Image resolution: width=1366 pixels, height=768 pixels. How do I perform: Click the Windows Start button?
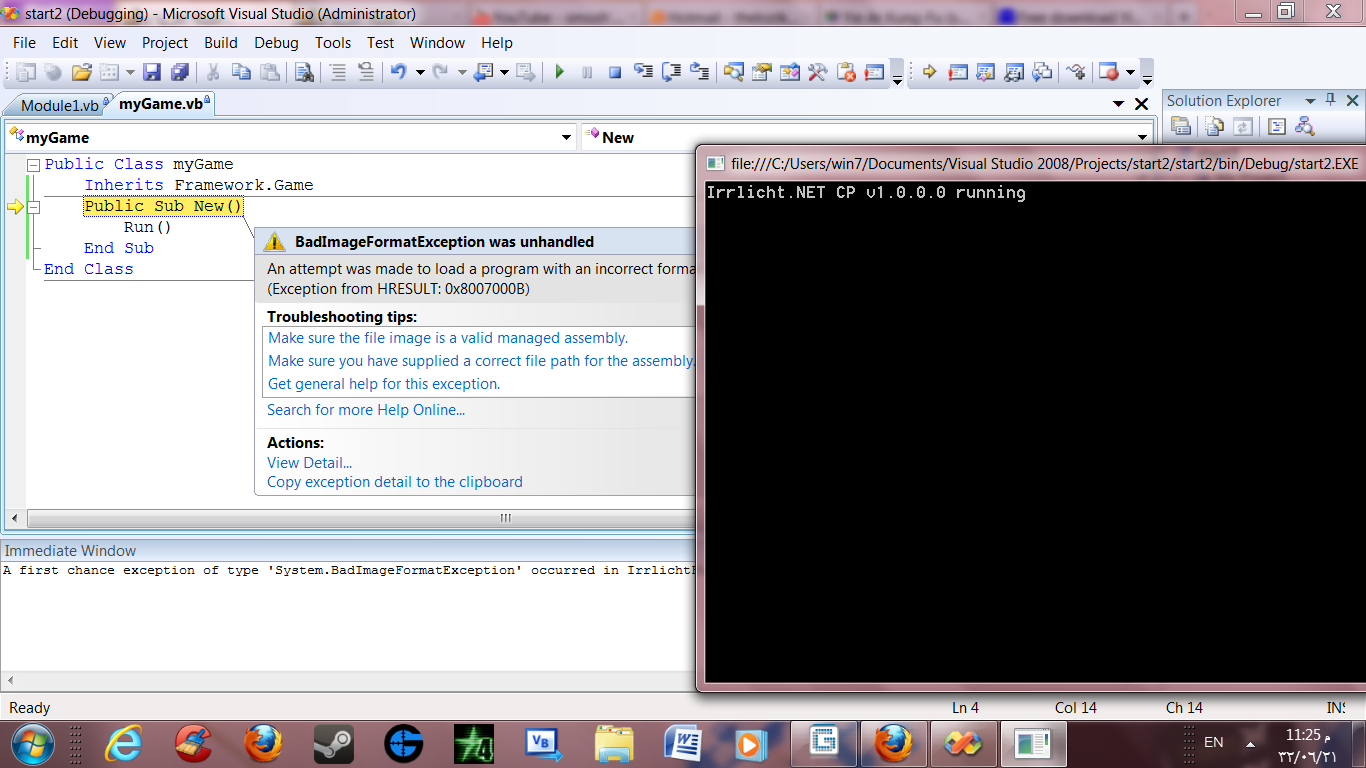[31, 744]
